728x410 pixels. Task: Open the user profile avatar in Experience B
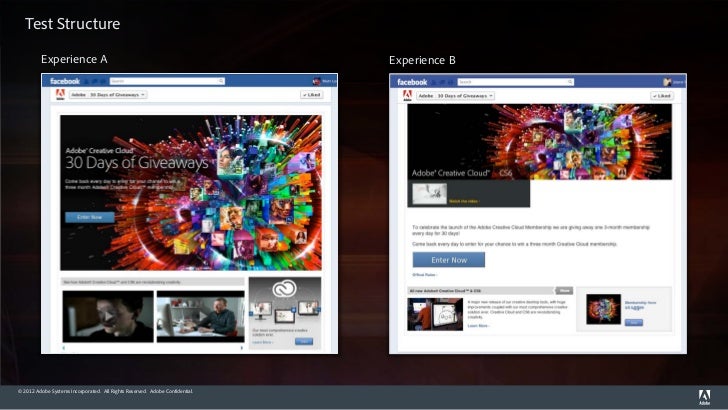[x=667, y=82]
